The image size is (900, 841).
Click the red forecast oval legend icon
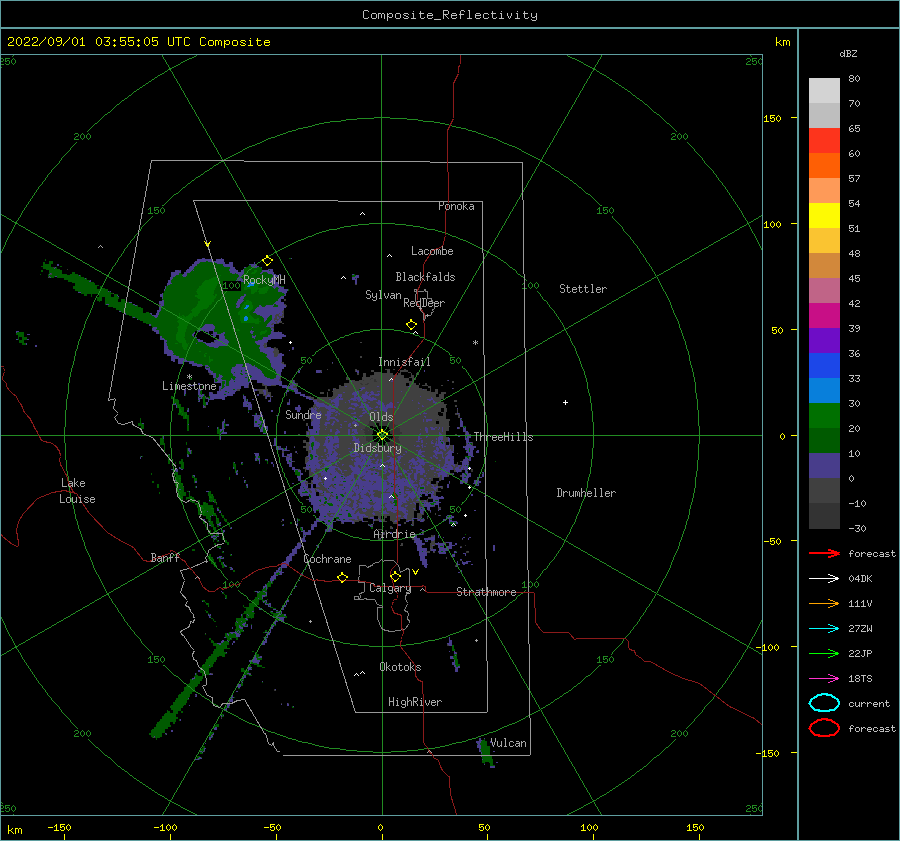(x=824, y=728)
